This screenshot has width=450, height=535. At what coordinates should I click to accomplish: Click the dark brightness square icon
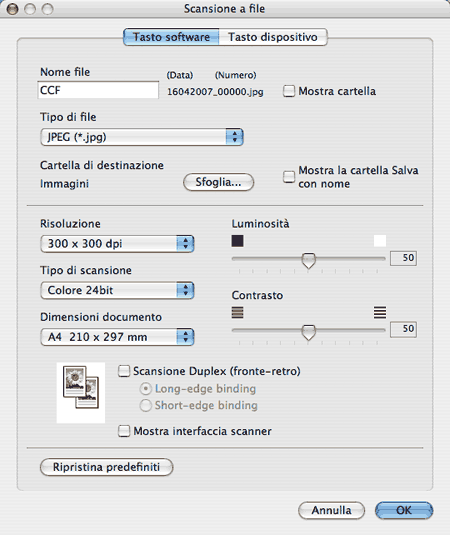pos(237,241)
